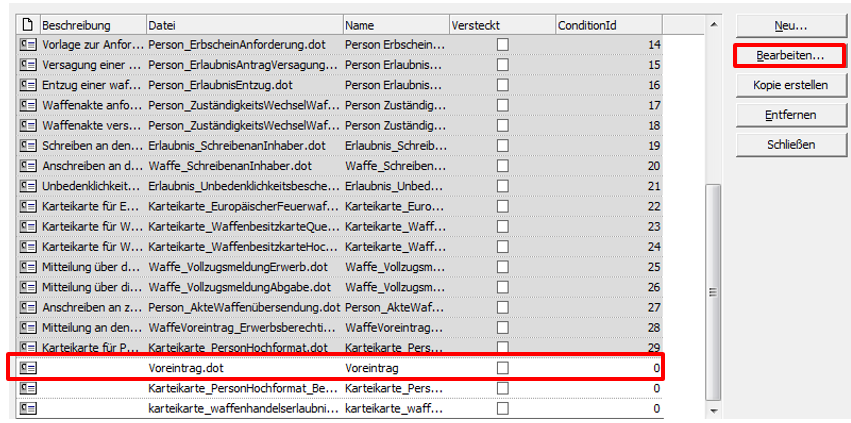Select the icon of karteikarte_waffenhandelserlaubnis row
The image size is (851, 423).
click(28, 408)
